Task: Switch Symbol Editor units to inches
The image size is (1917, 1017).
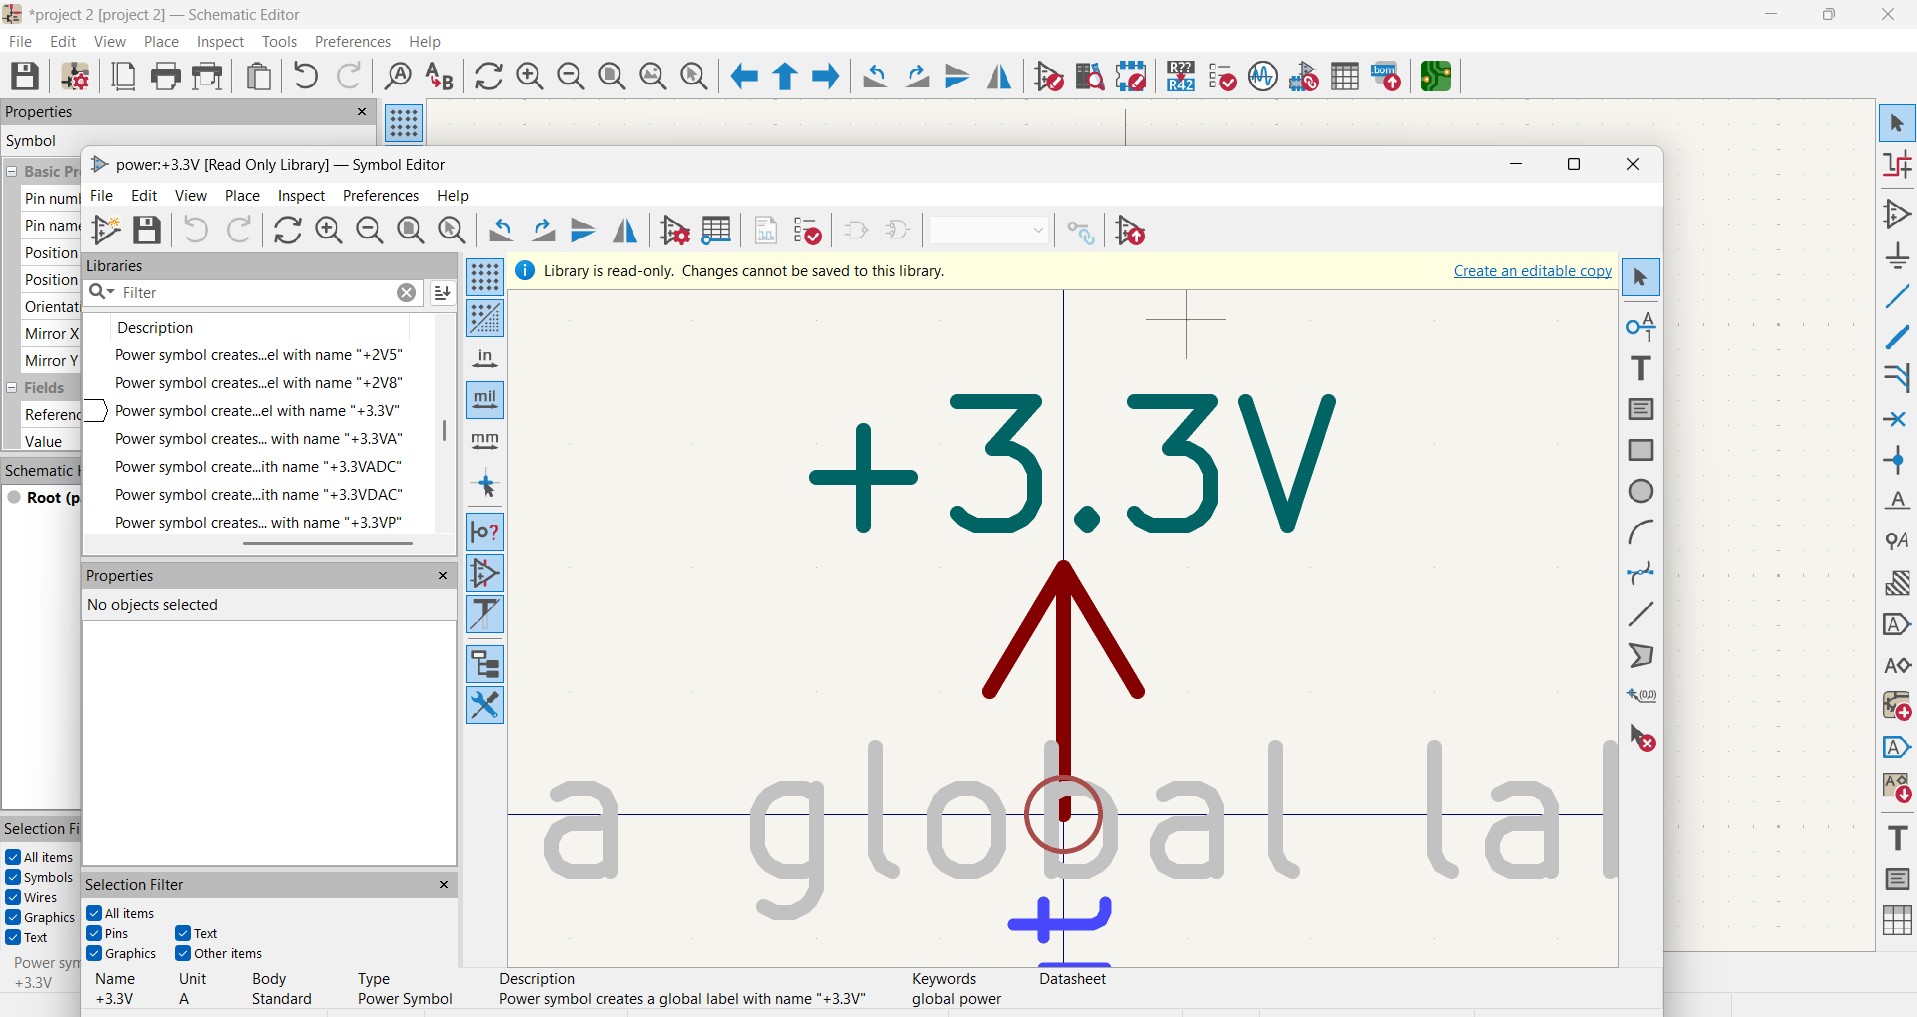Action: tap(485, 359)
